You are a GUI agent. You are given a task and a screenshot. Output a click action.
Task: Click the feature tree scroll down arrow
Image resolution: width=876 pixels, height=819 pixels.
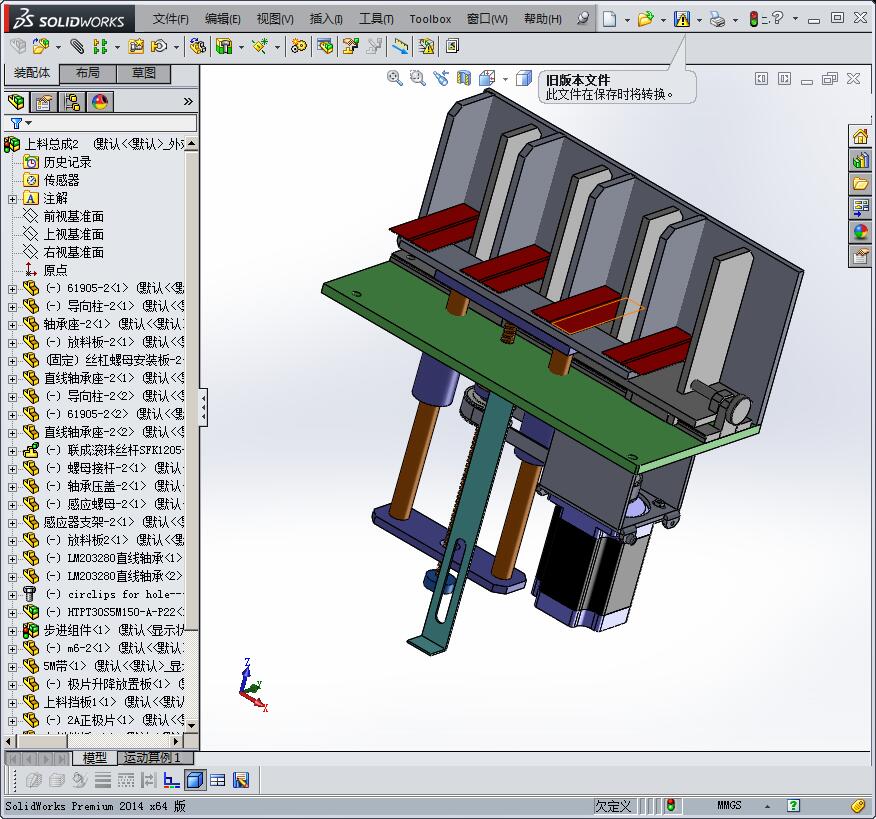point(192,725)
